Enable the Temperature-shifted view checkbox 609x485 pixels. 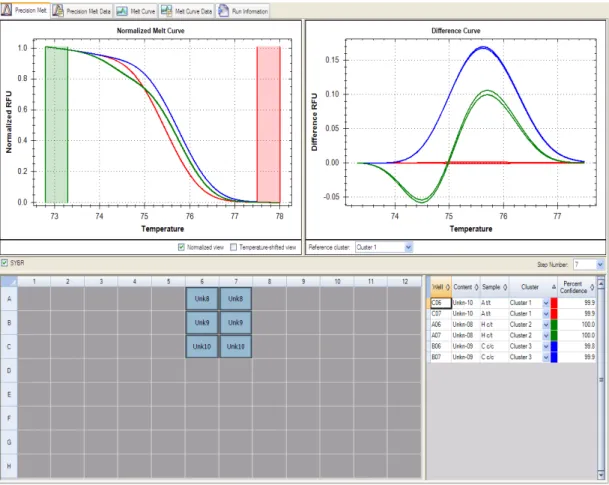(x=233, y=247)
